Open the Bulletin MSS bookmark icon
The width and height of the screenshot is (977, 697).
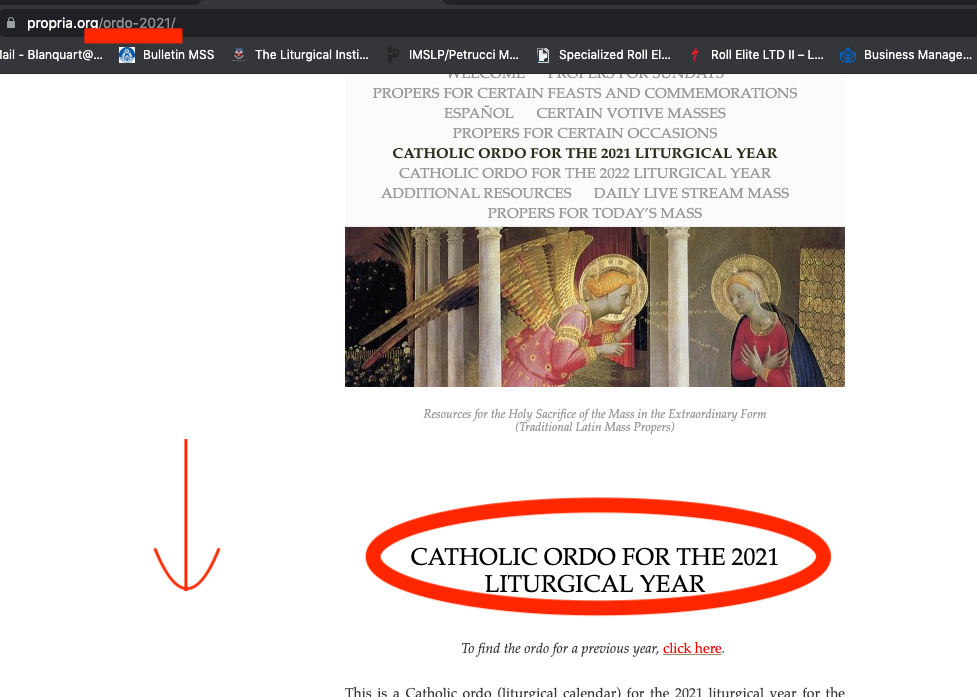[x=127, y=55]
